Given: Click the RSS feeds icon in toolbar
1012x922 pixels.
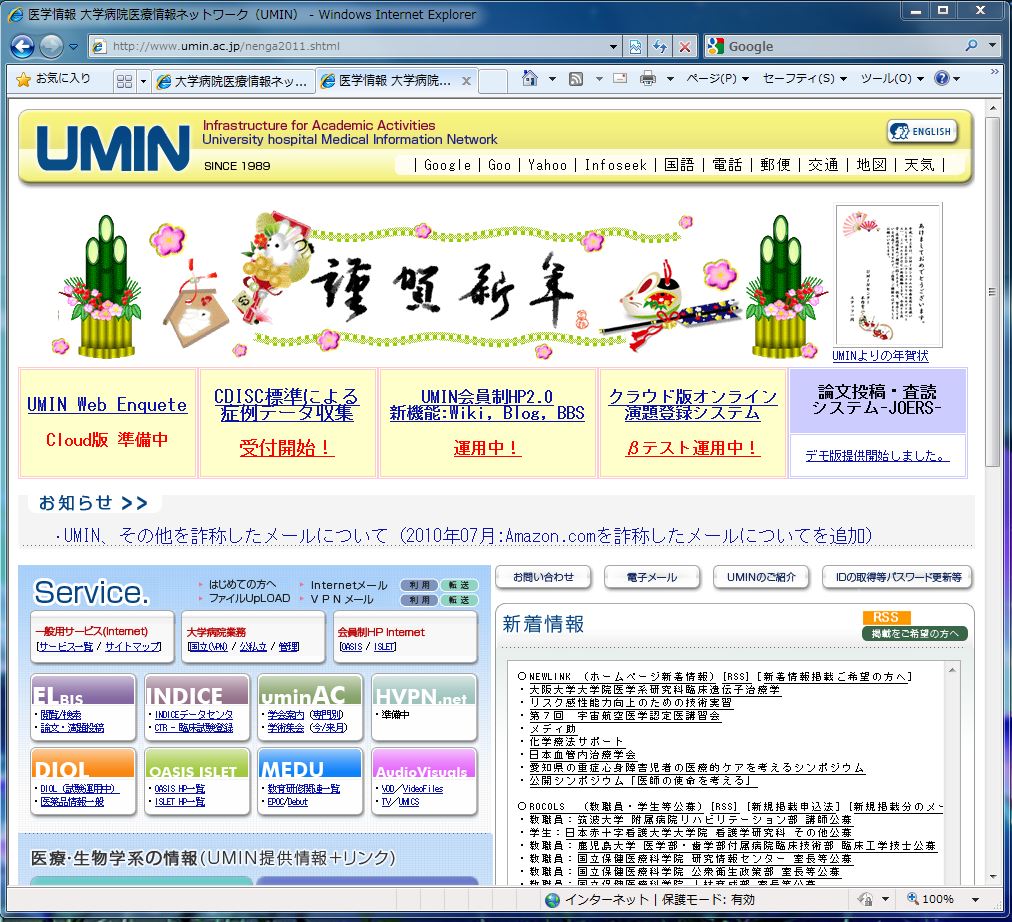Looking at the screenshot, I should (576, 79).
